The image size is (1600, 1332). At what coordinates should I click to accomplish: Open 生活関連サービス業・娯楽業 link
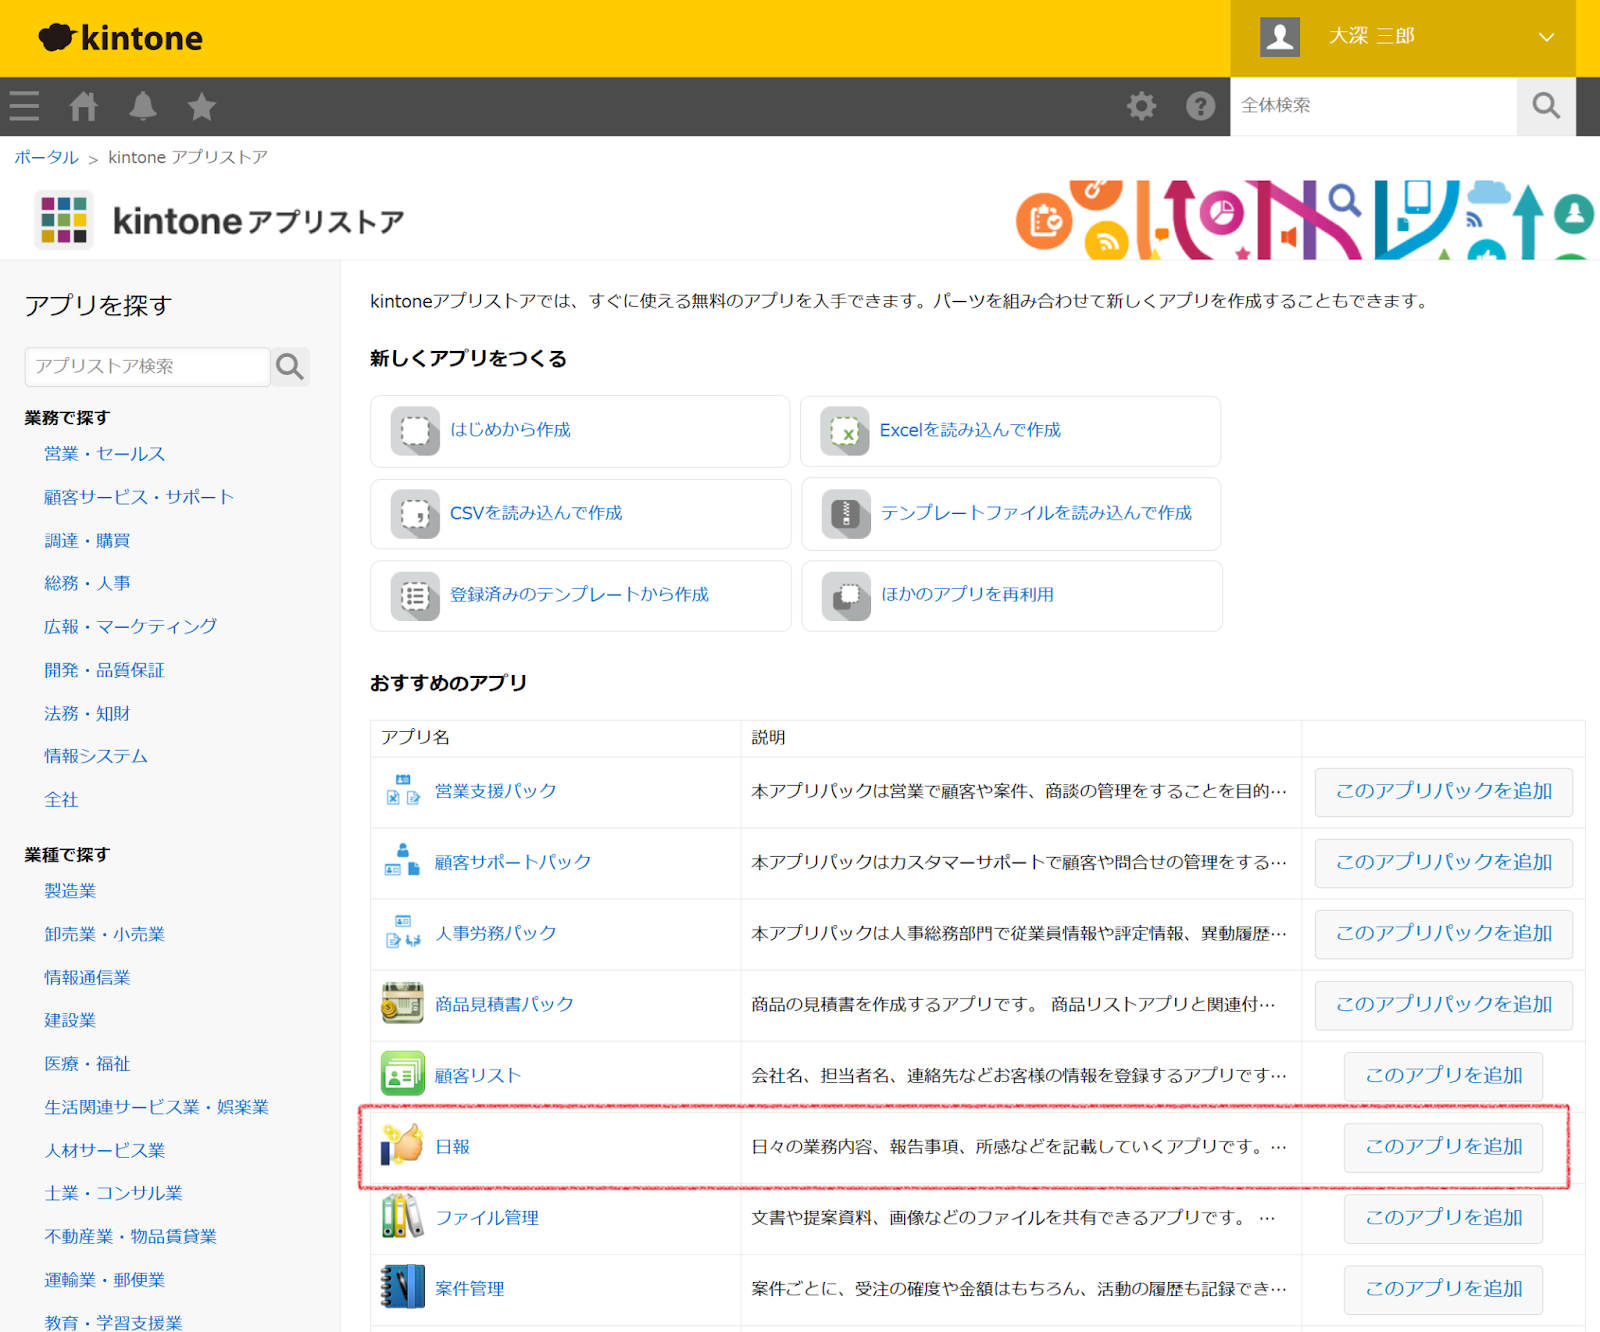[x=156, y=1107]
